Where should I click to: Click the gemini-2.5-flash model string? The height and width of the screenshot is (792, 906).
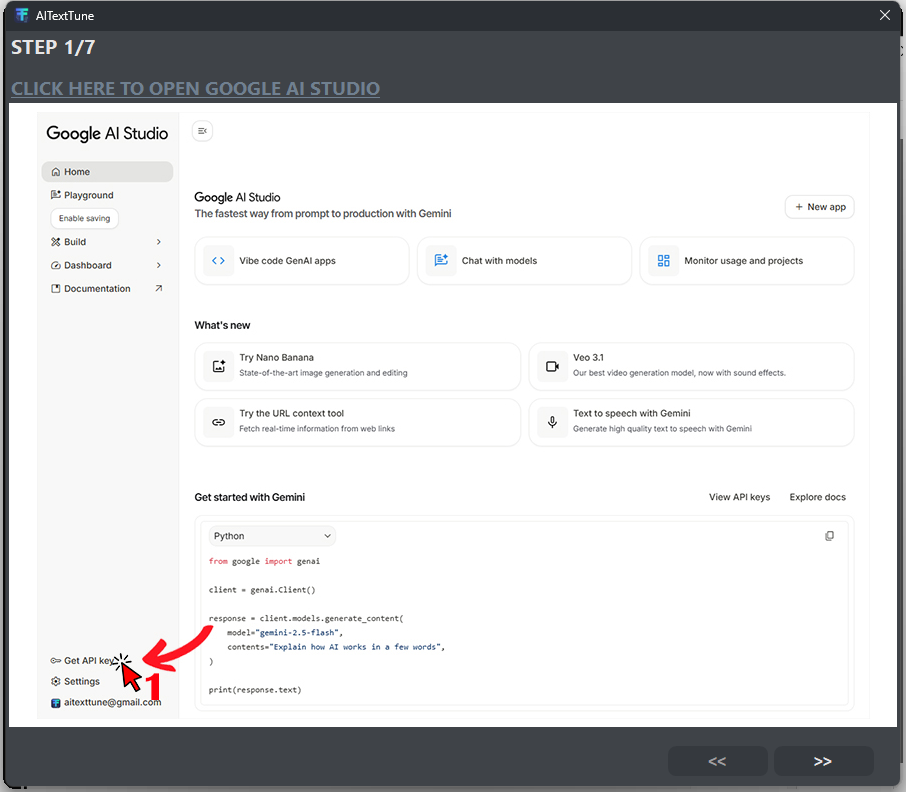tap(299, 633)
